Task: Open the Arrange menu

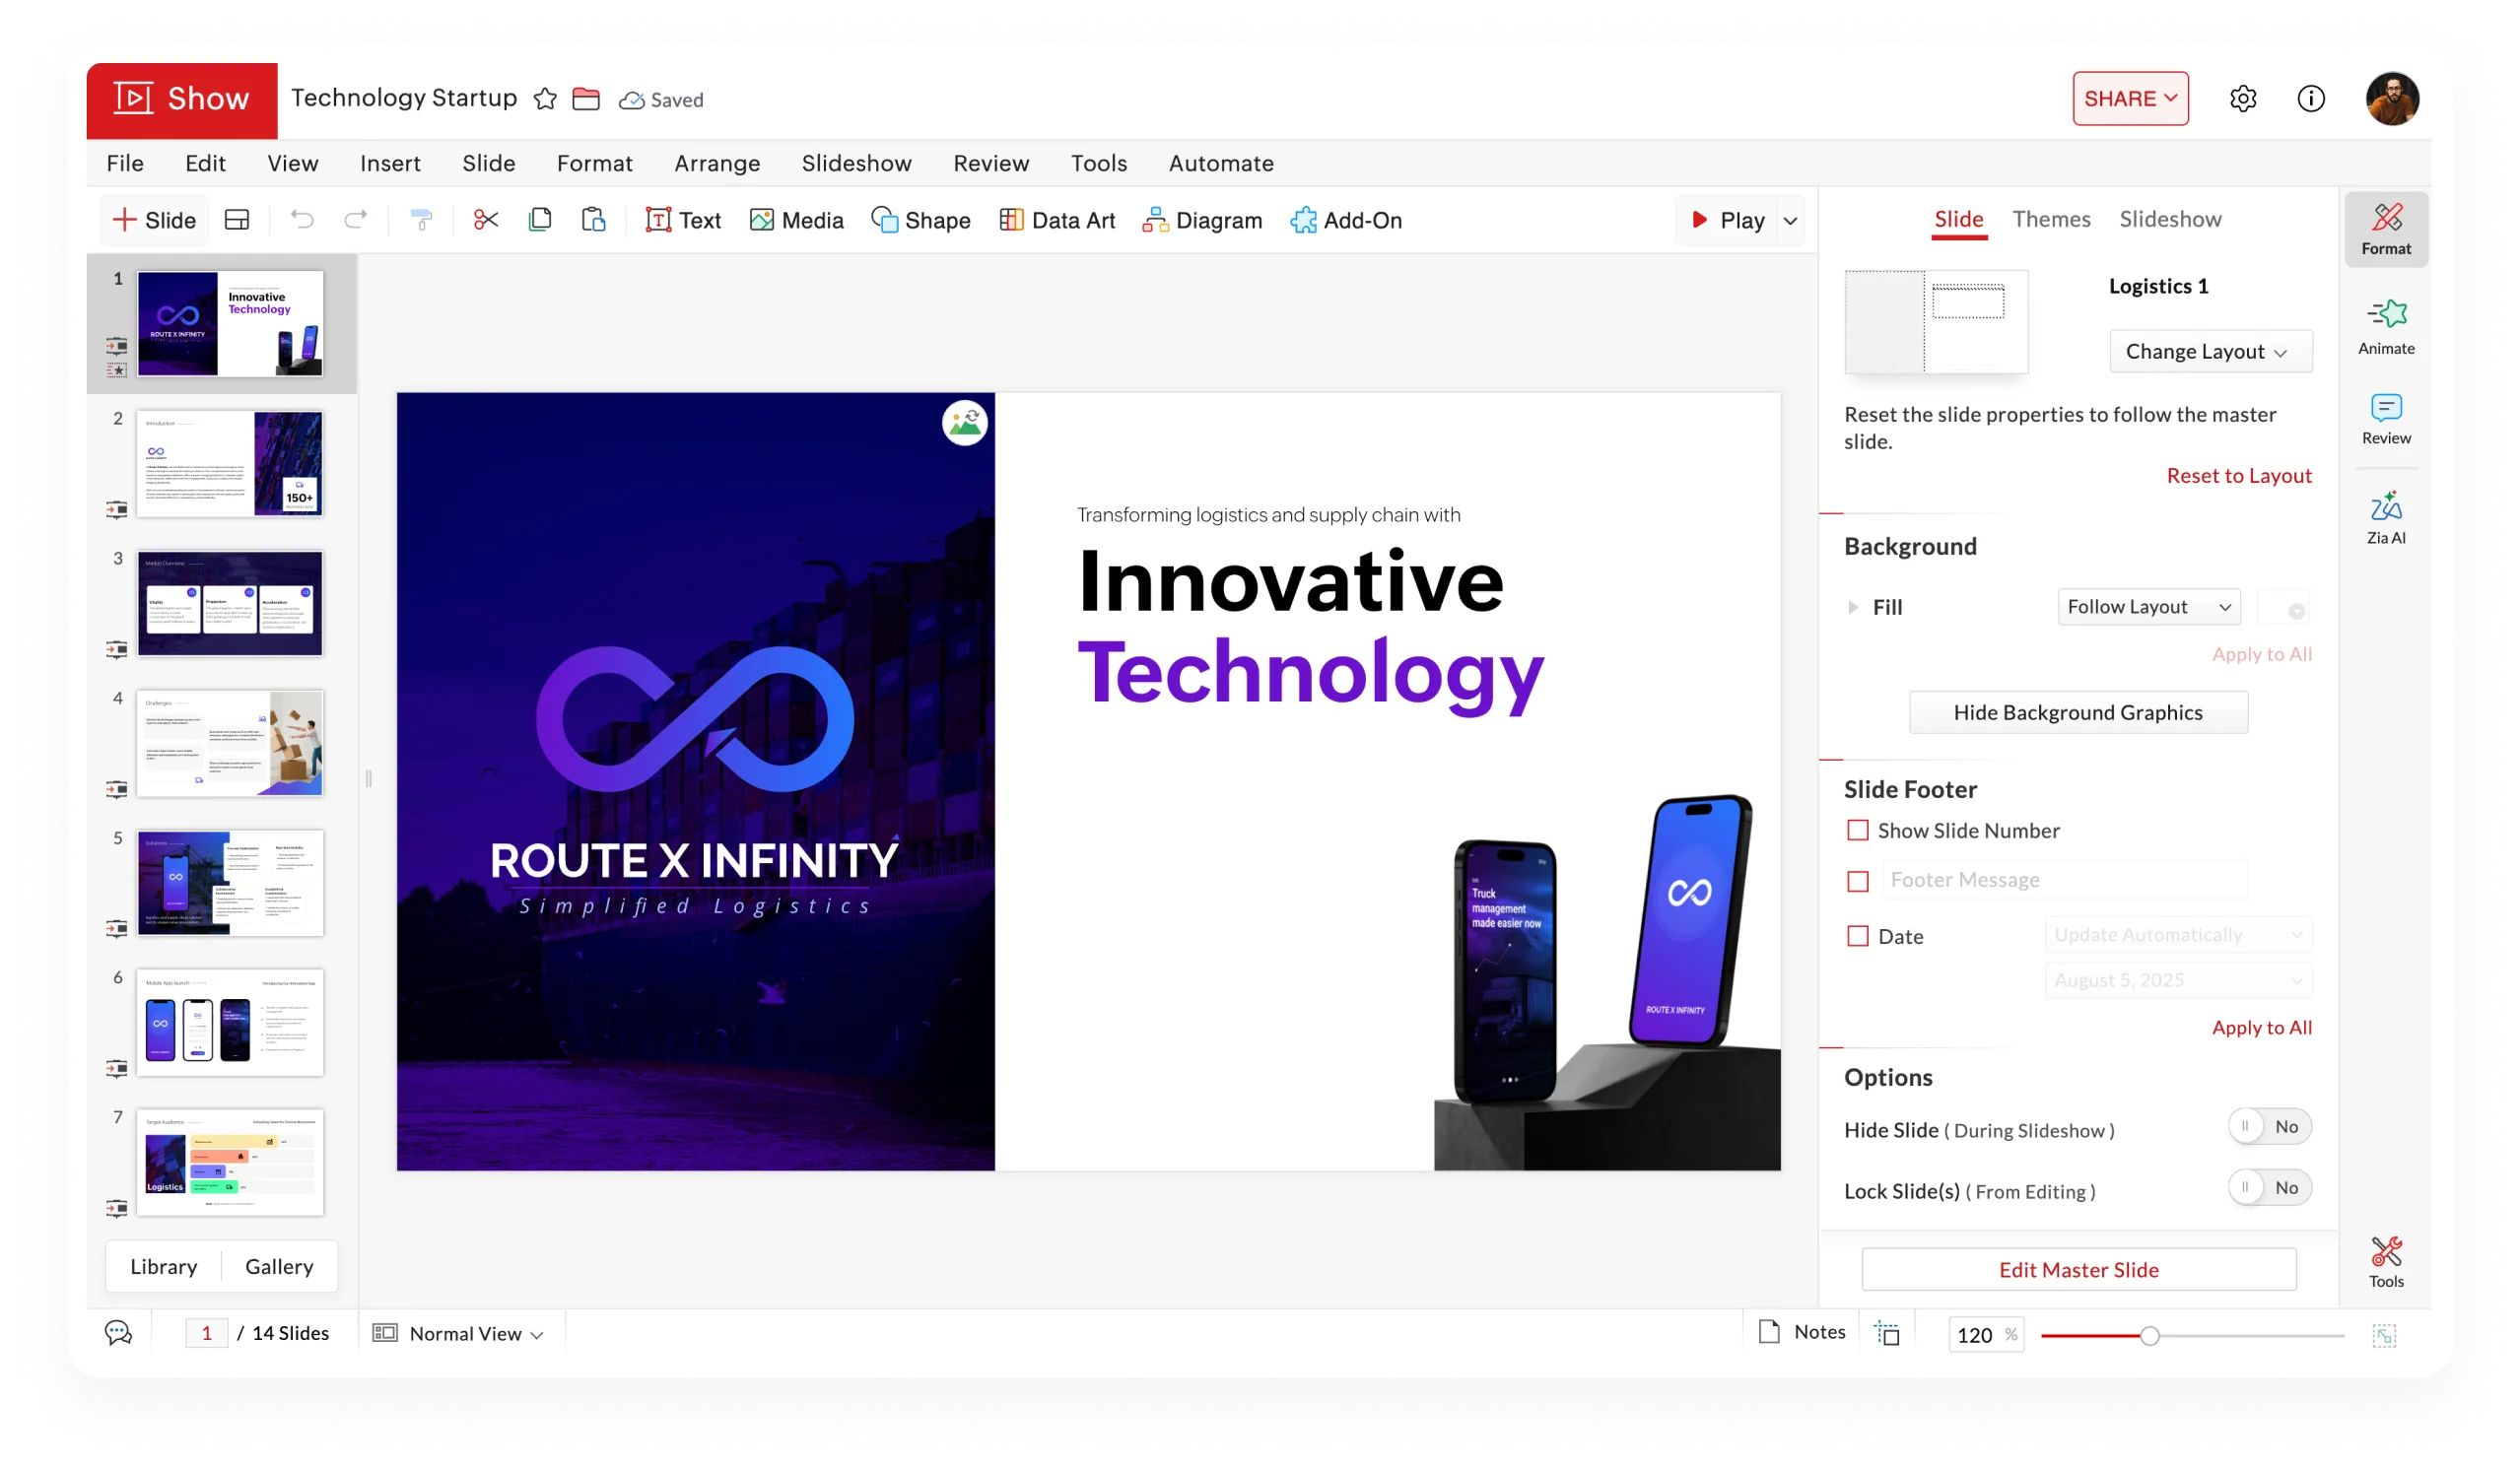Action: tap(716, 163)
